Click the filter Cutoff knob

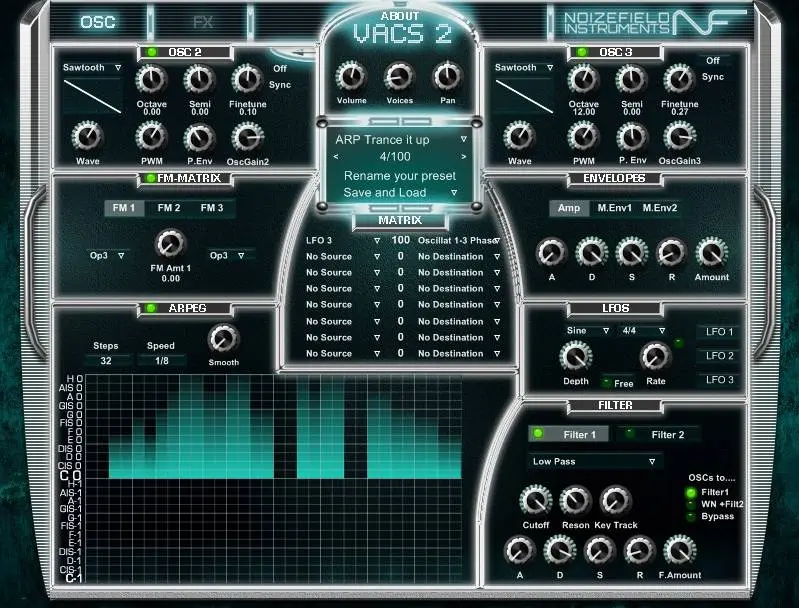pyautogui.click(x=536, y=501)
